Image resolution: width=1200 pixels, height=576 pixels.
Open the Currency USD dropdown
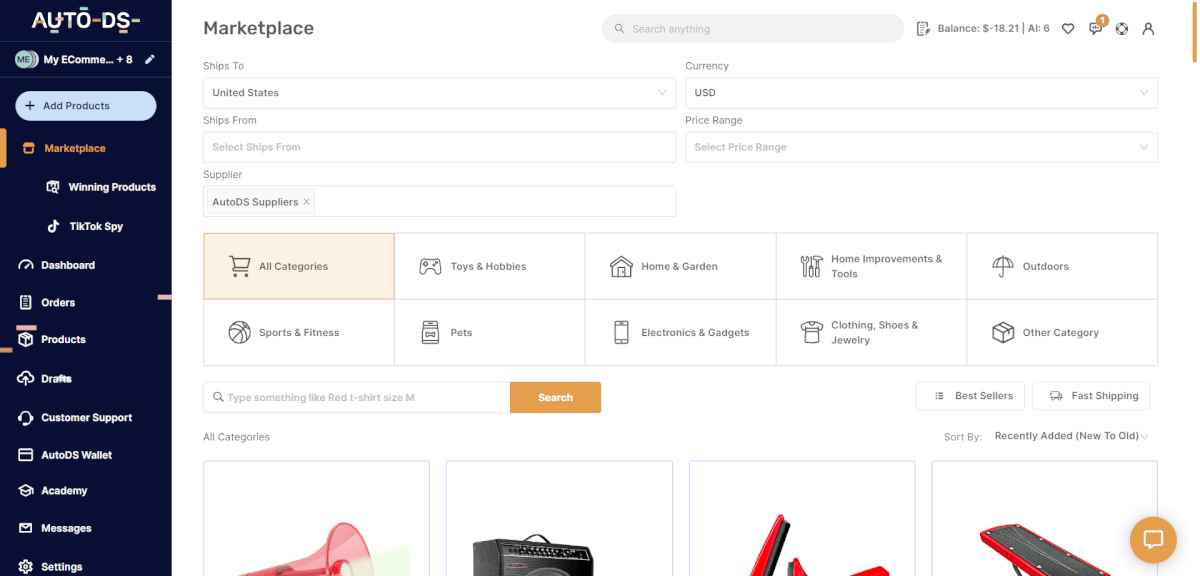921,93
